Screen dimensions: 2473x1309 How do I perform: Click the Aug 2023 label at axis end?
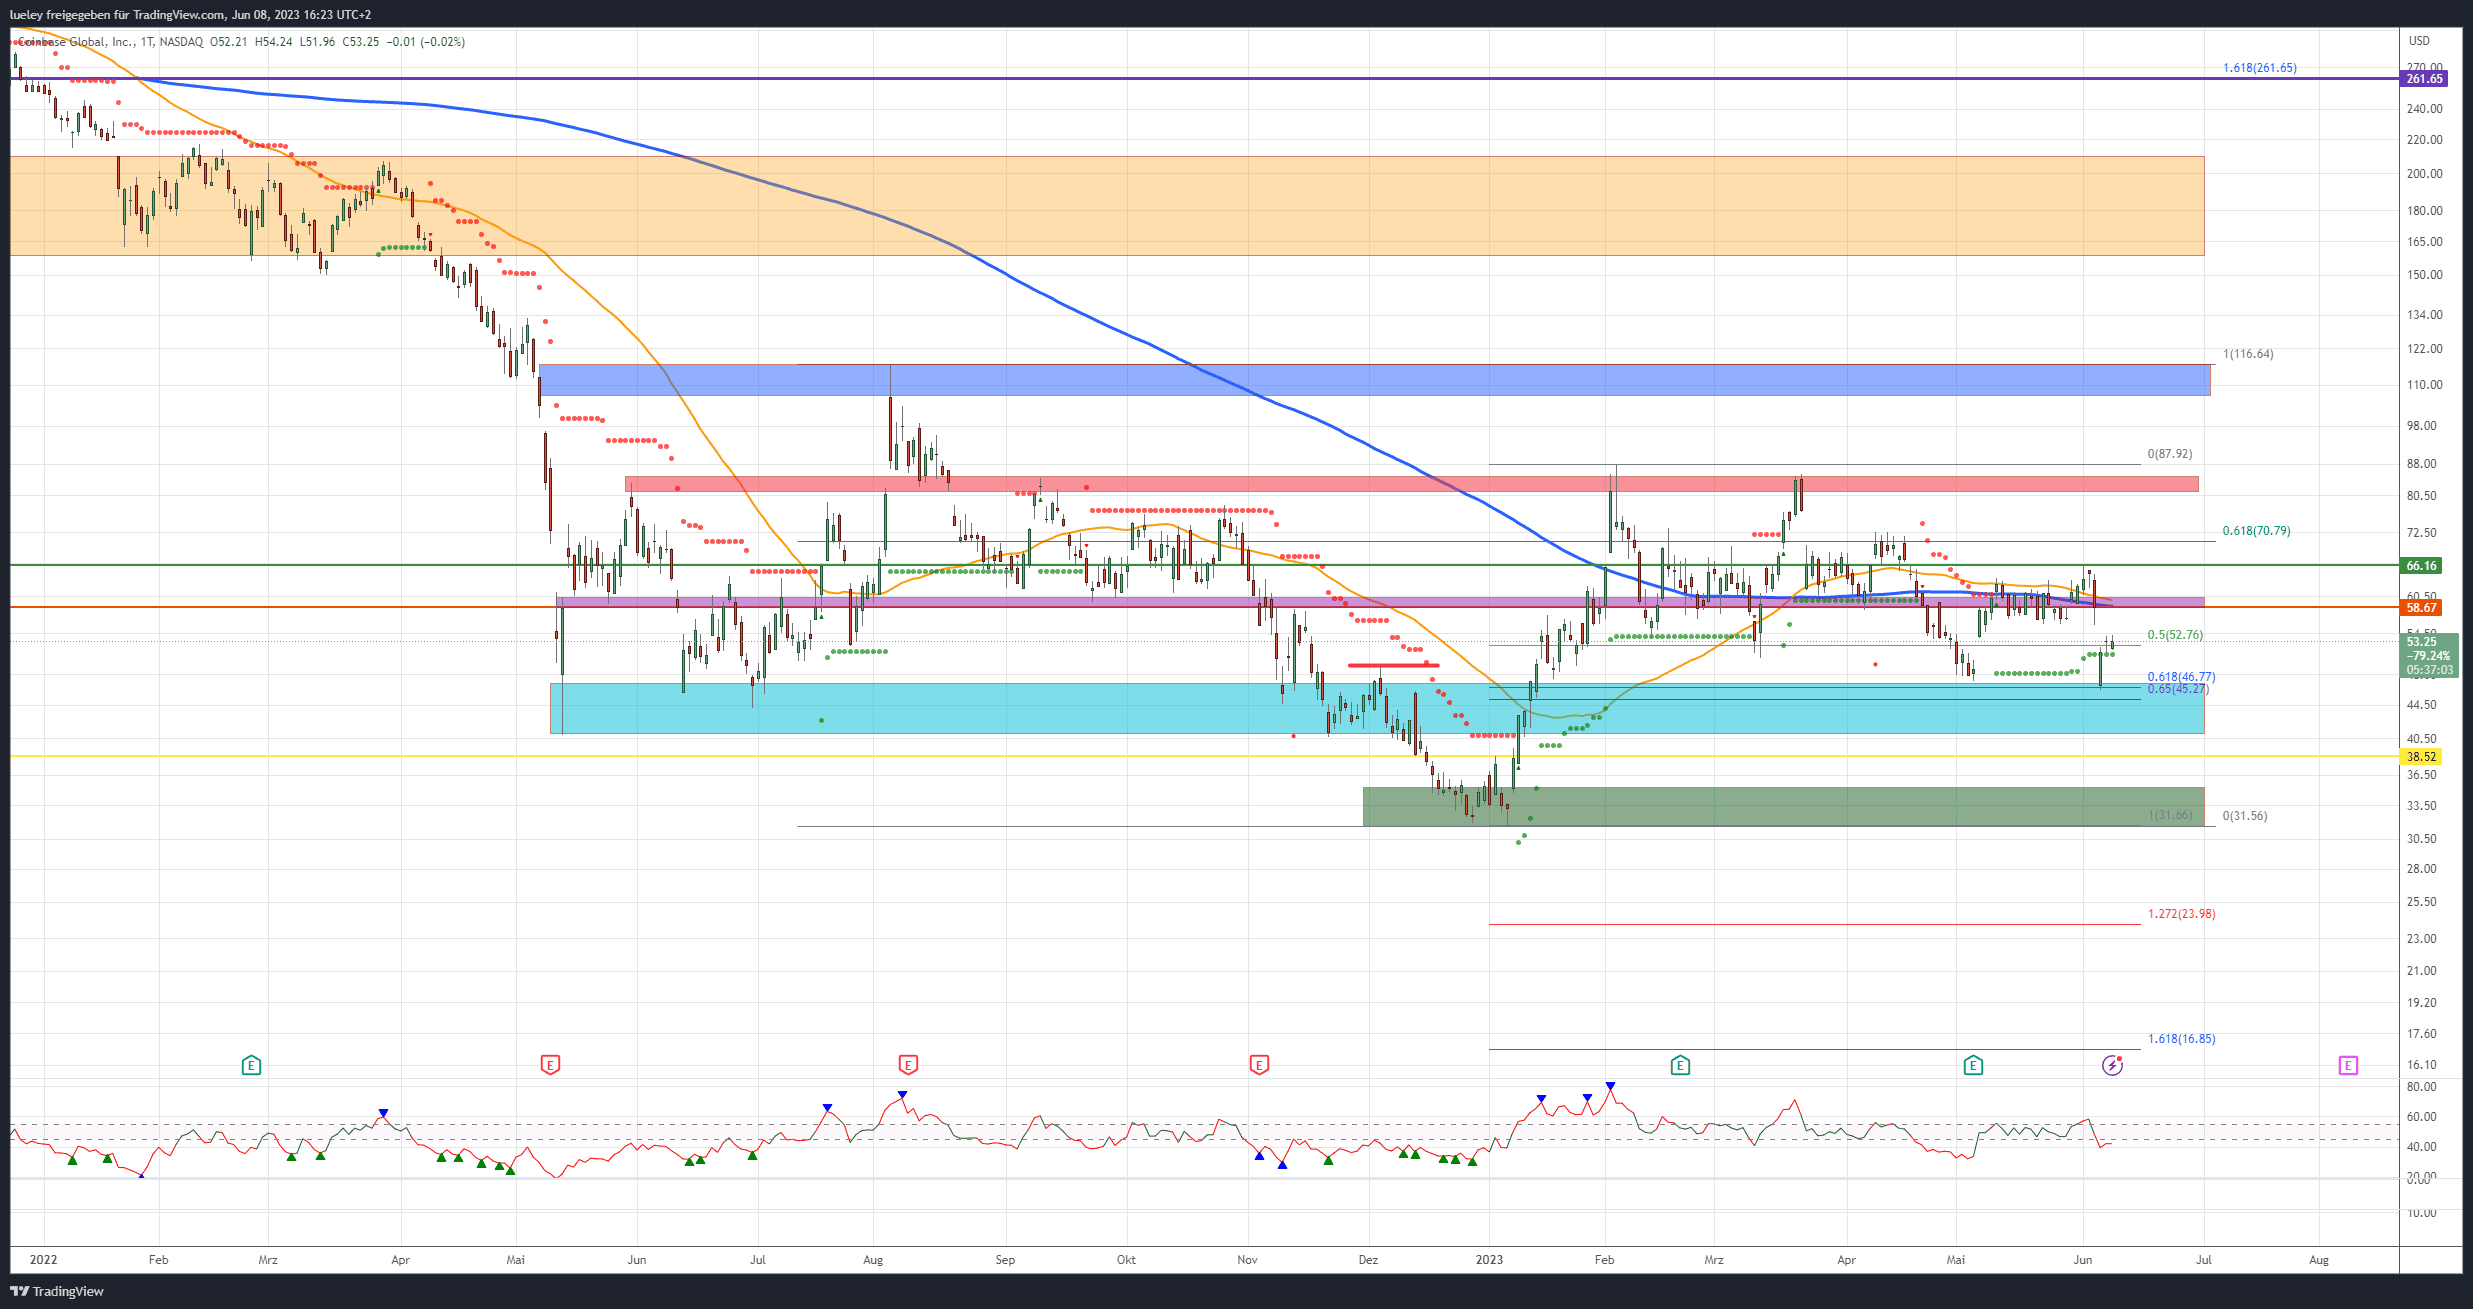coord(2318,1260)
